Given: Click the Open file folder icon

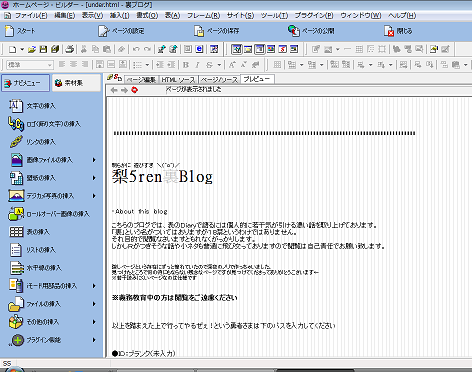Looking at the screenshot, I should tap(32, 49).
